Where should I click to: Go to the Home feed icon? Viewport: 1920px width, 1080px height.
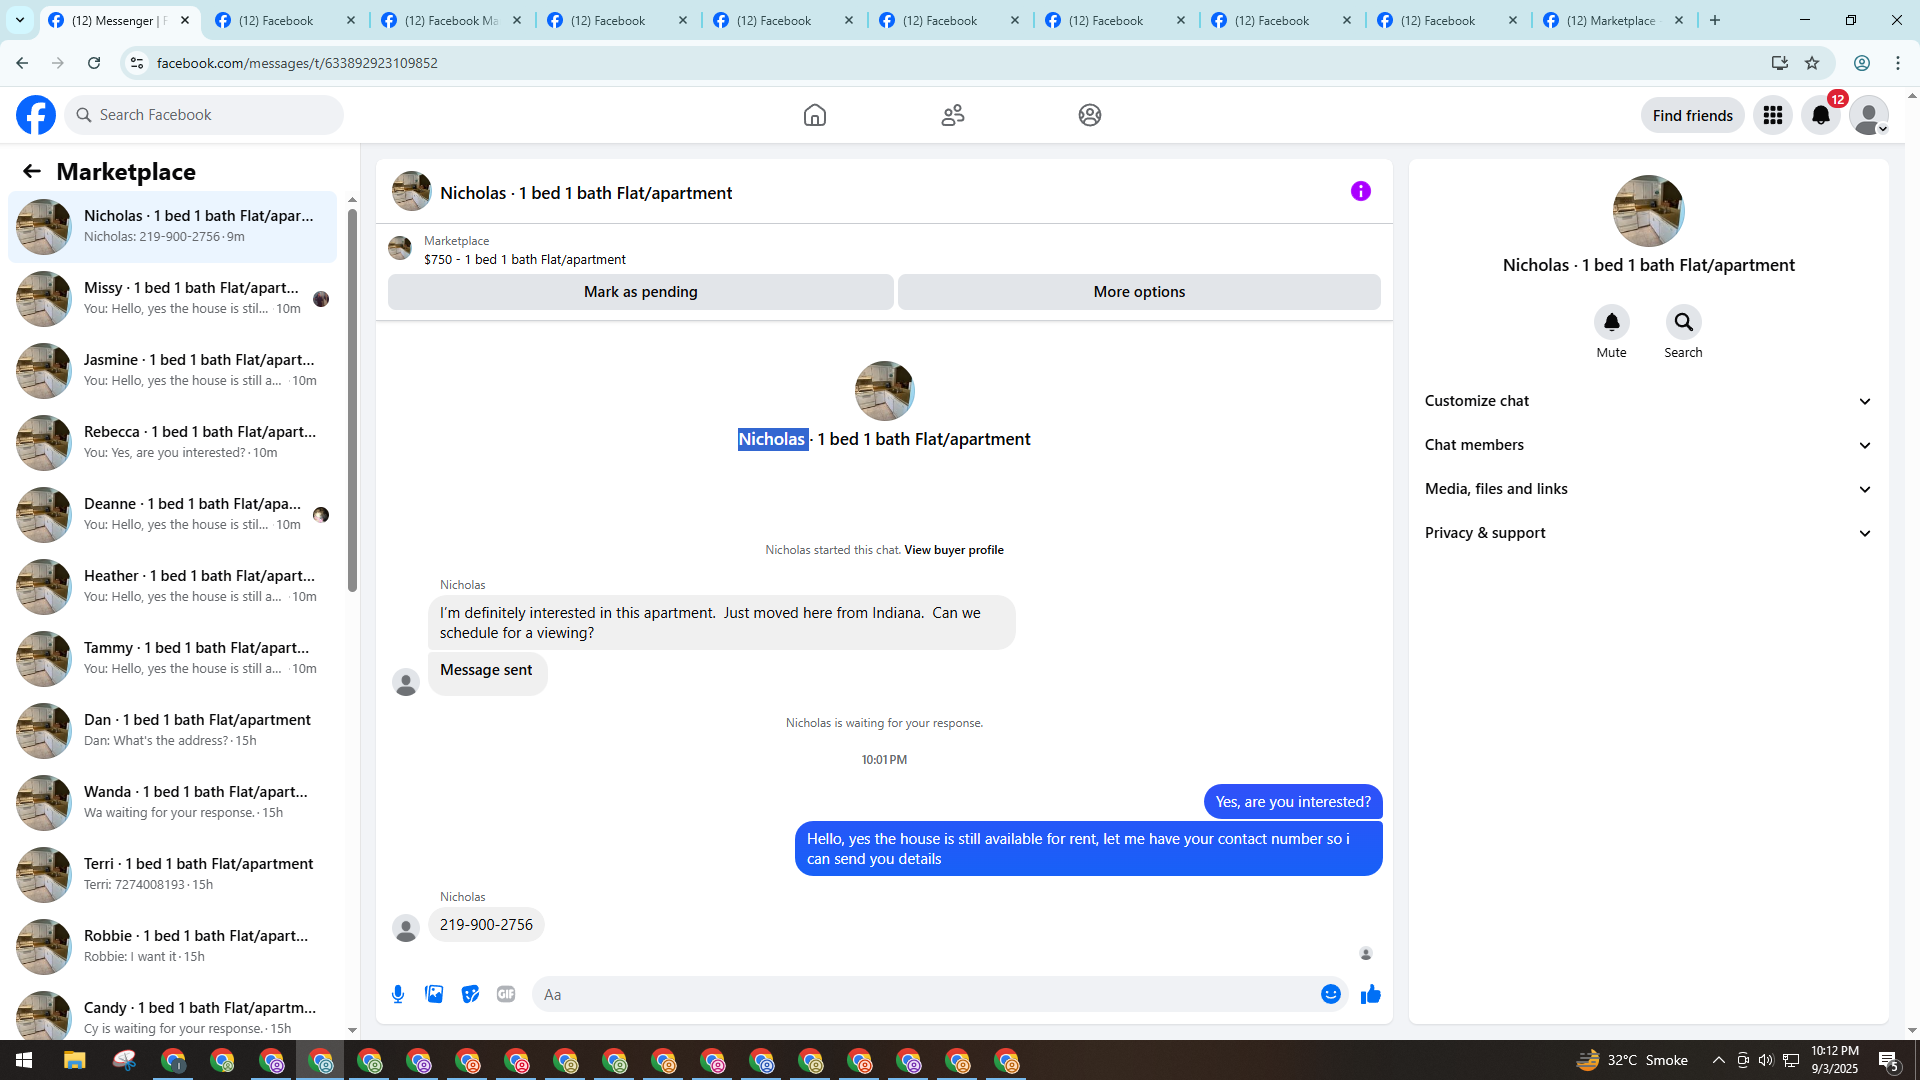[815, 115]
